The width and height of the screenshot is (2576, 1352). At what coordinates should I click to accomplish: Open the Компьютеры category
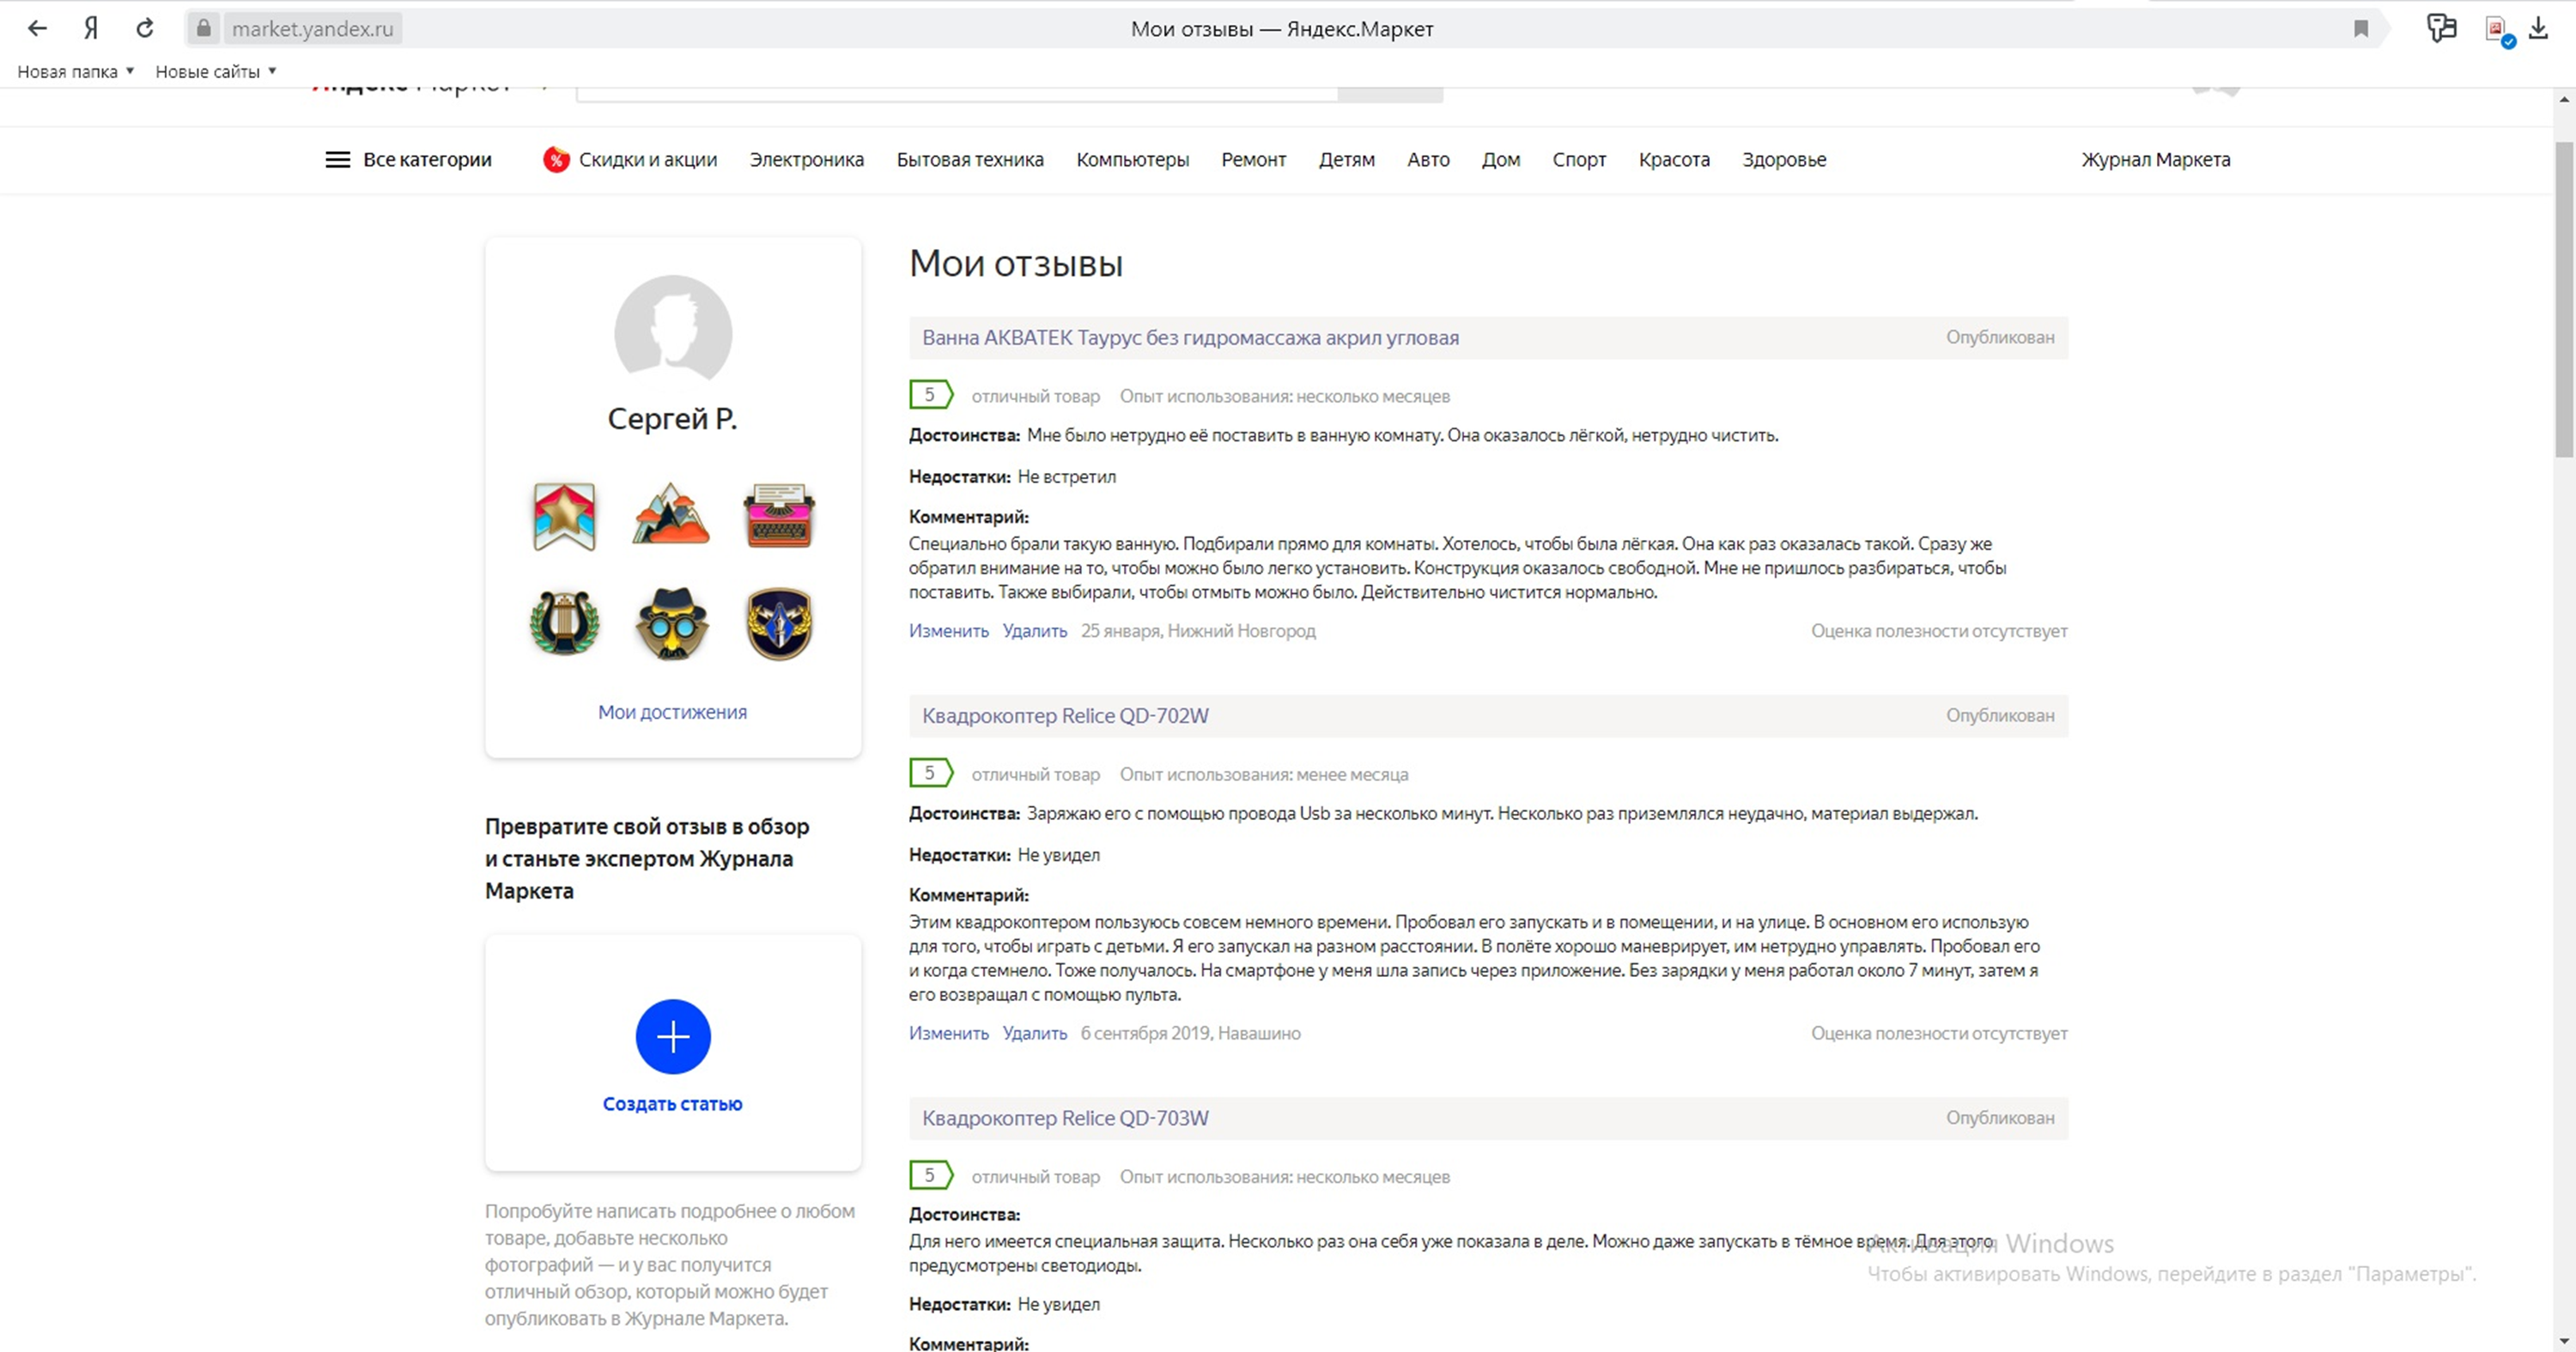click(1133, 160)
